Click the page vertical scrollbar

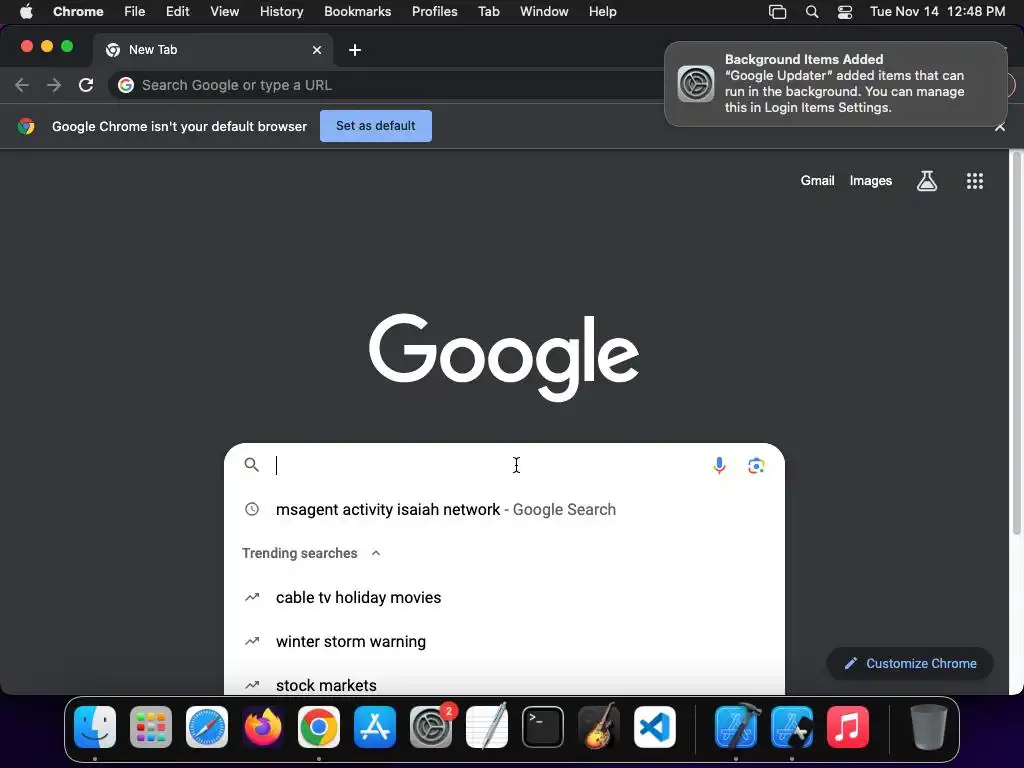click(x=1016, y=344)
